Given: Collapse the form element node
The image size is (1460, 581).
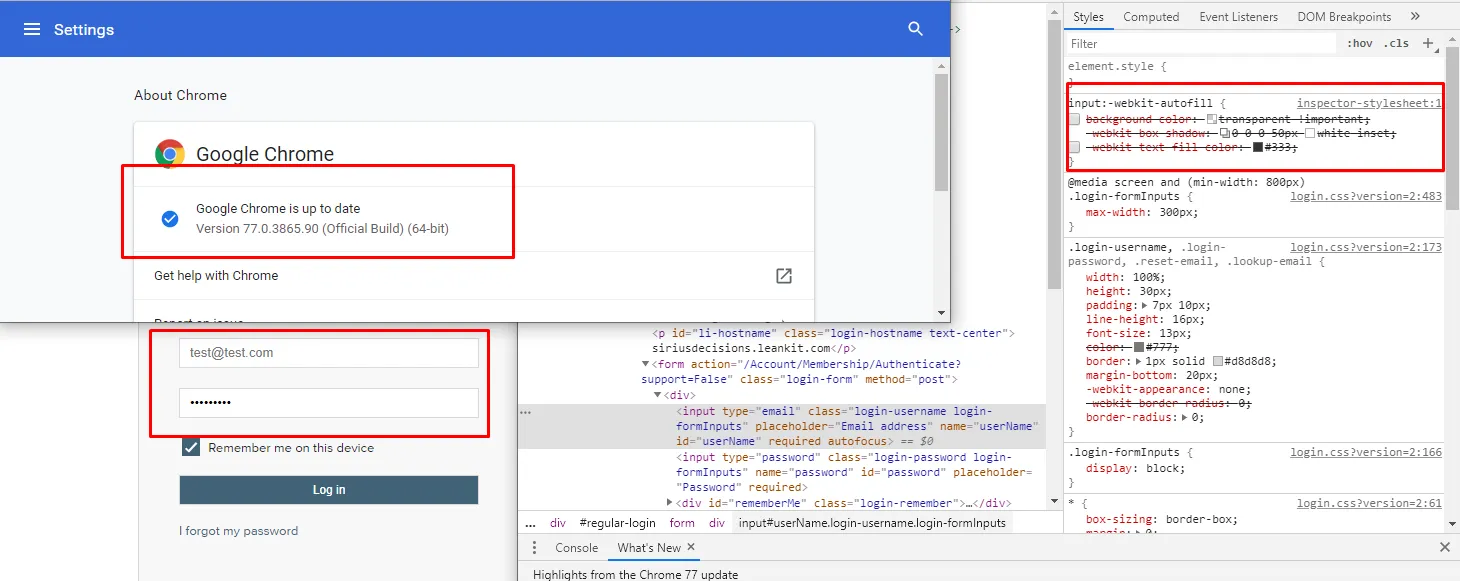Looking at the screenshot, I should pyautogui.click(x=645, y=364).
